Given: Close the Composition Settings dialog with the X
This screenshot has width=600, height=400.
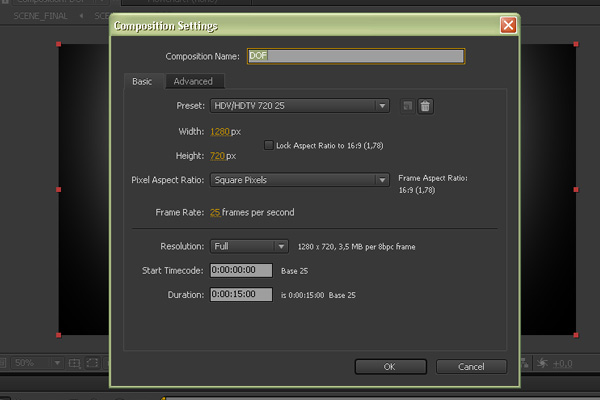Looking at the screenshot, I should point(508,26).
